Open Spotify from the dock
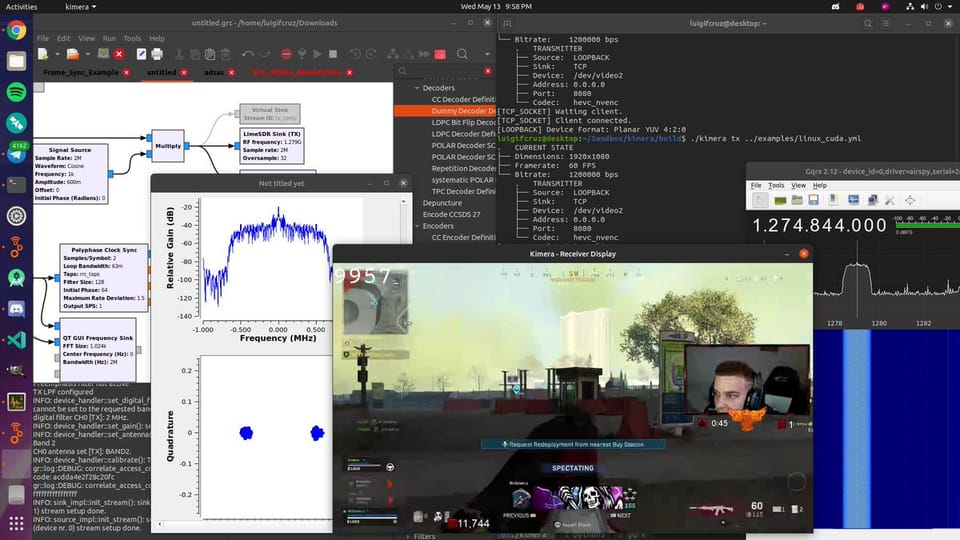 pyautogui.click(x=17, y=92)
